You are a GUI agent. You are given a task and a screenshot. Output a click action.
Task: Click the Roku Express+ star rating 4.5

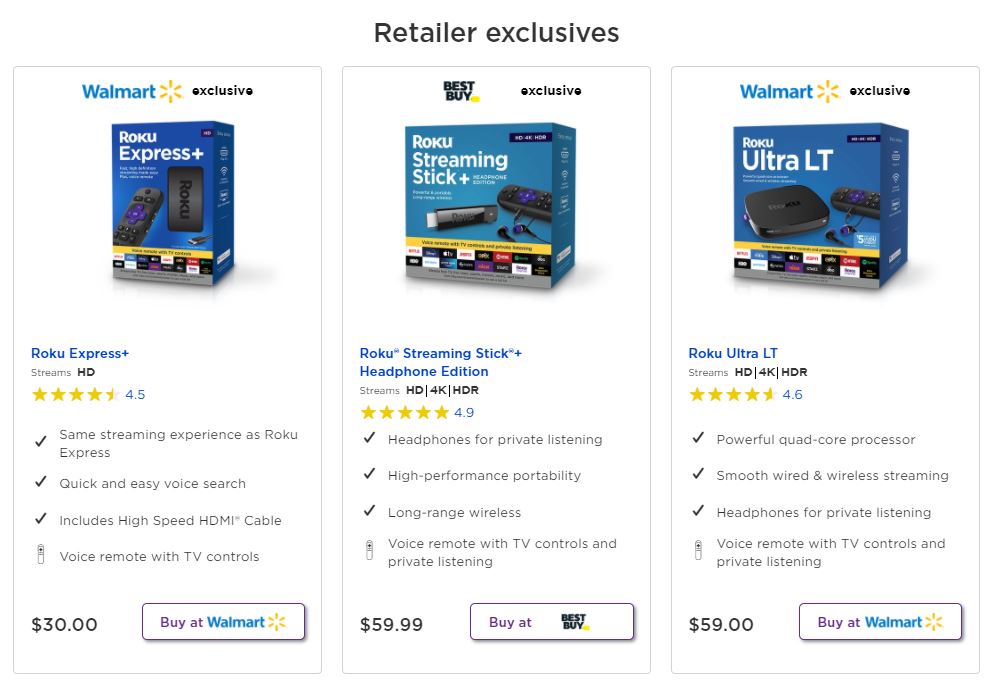pyautogui.click(x=88, y=395)
